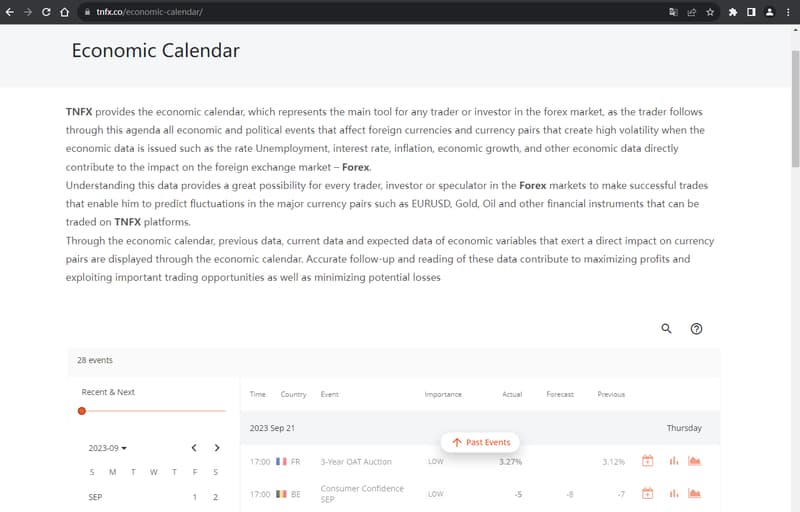Screen dimensions: 800x512
Task: Click the 3.12% previous value
Action: [x=613, y=462]
